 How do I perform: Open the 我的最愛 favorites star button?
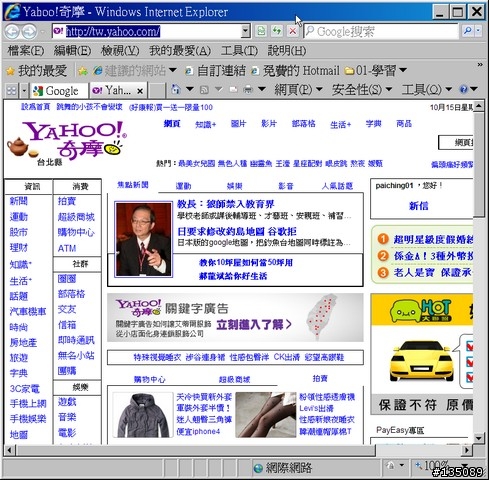(x=37, y=71)
